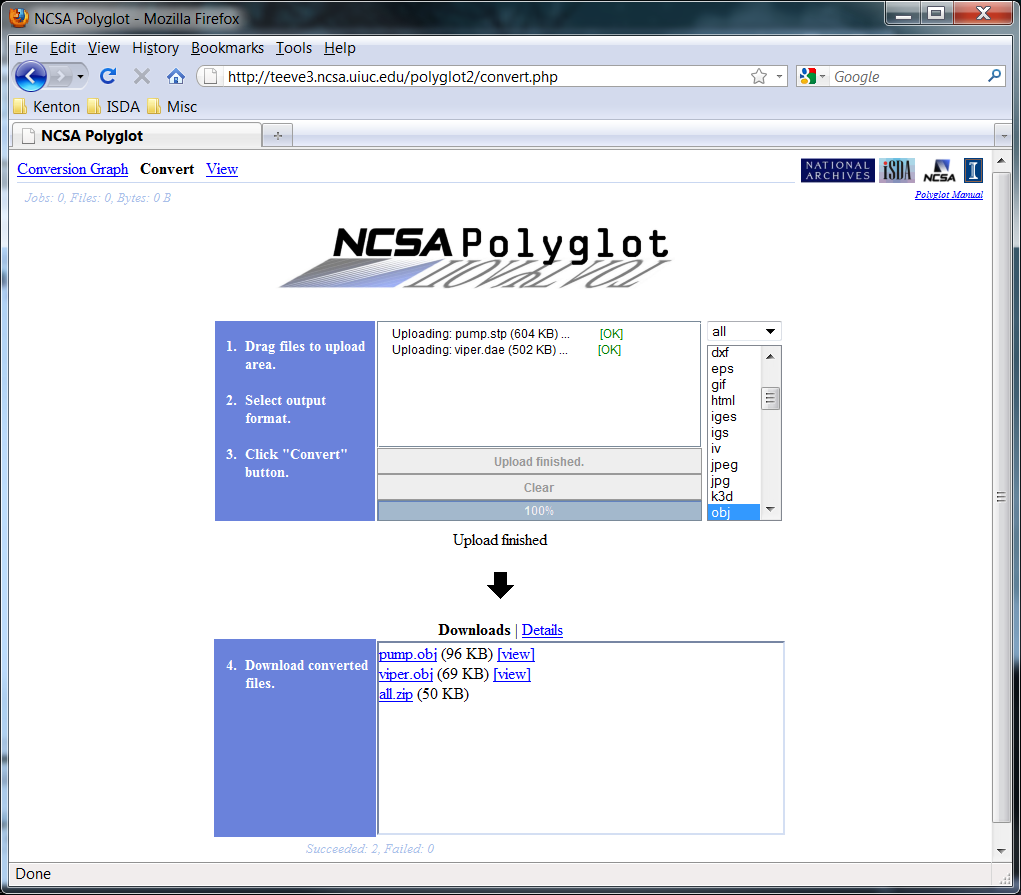This screenshot has height=895, width=1021.
Task: Click the viper.dae upload entry
Action: (506, 350)
